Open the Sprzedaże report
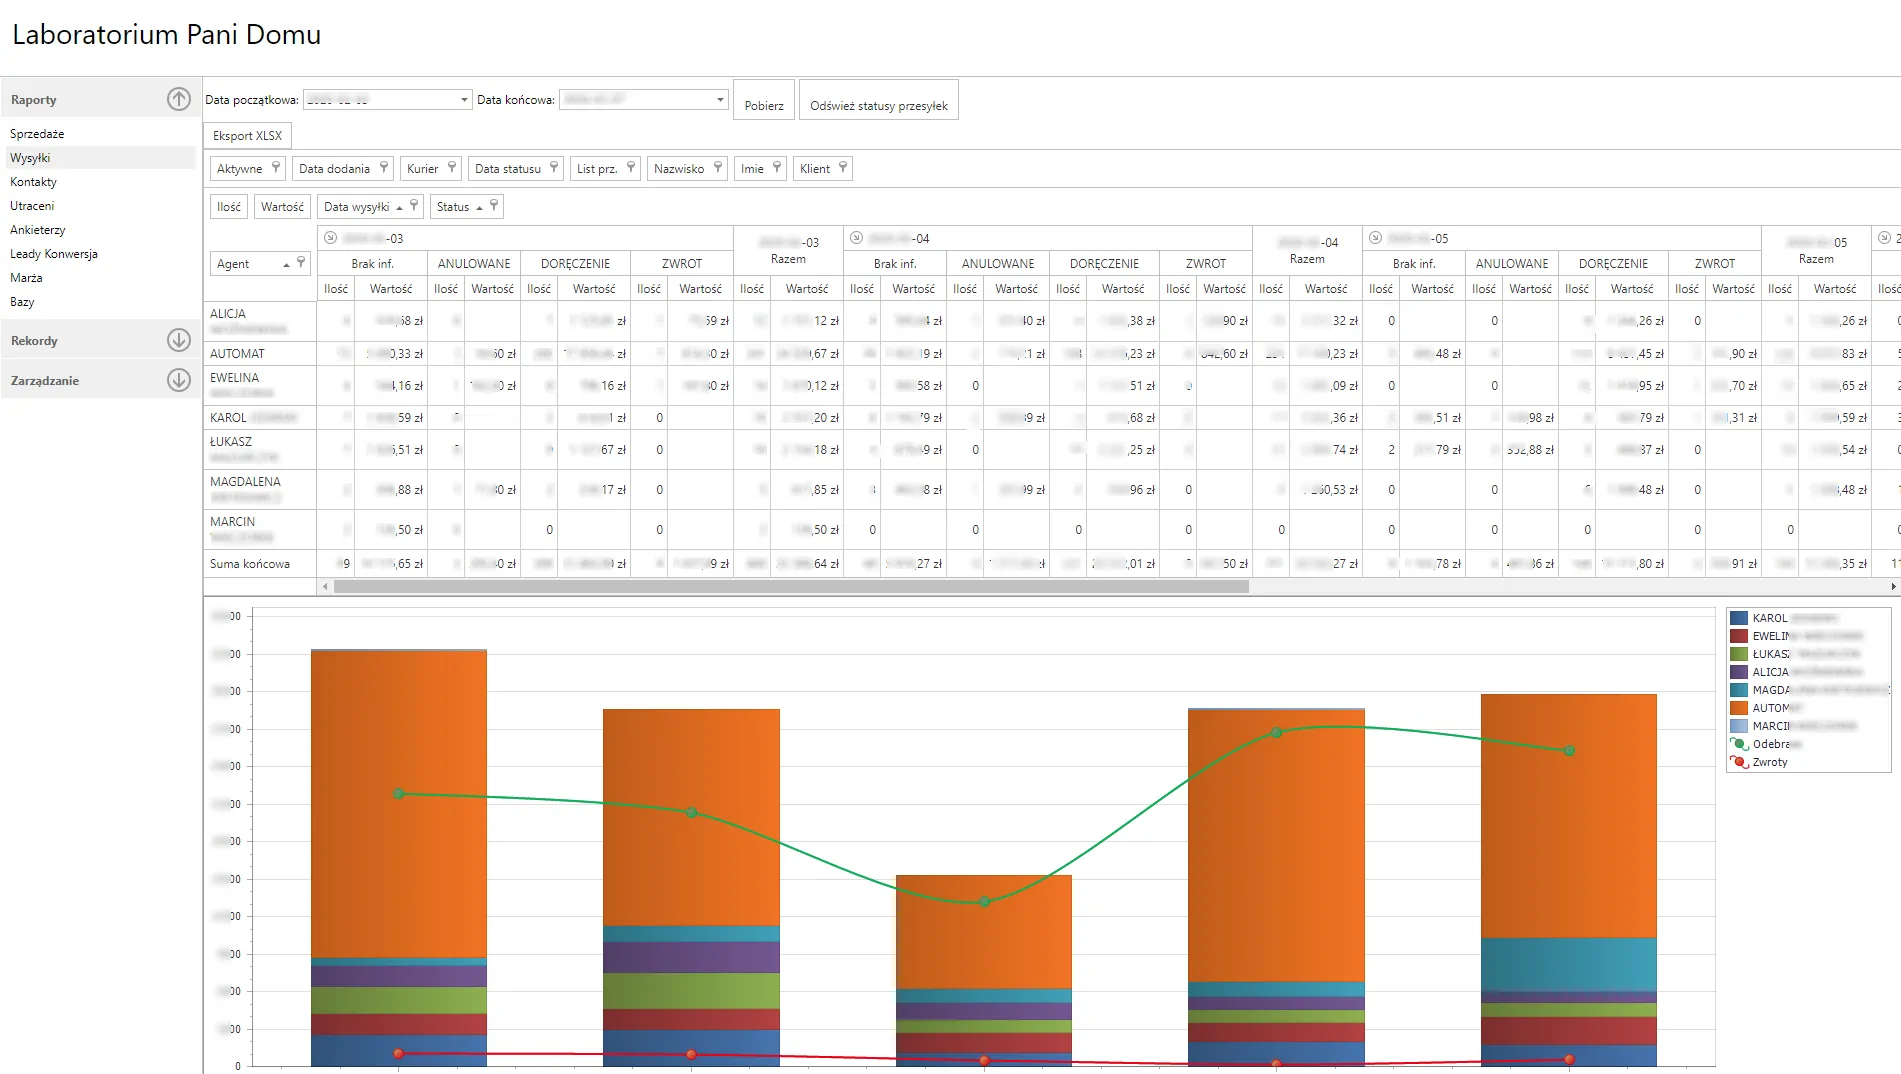The image size is (1901, 1074). [x=37, y=134]
